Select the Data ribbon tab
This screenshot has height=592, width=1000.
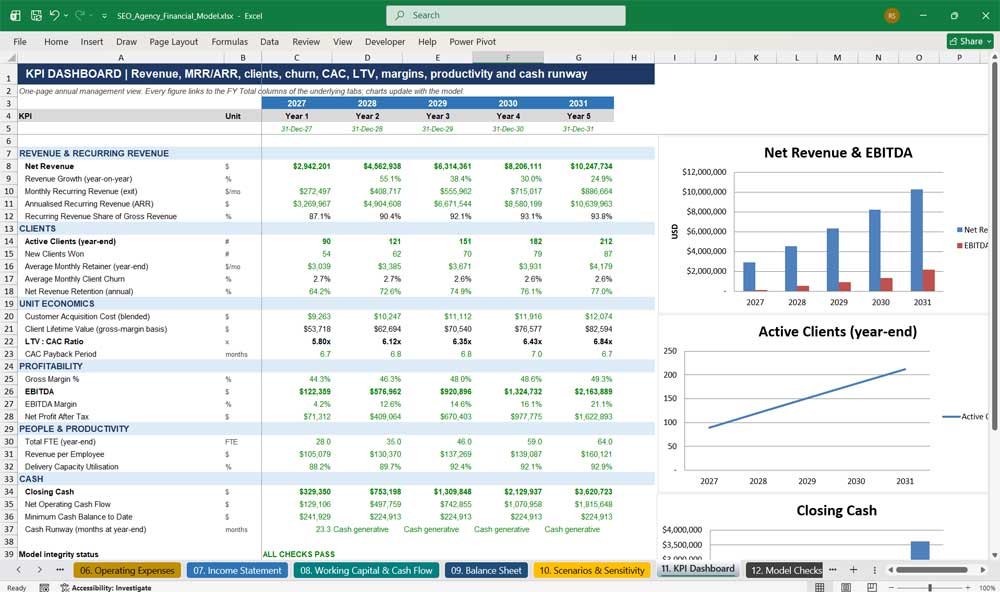[x=269, y=41]
